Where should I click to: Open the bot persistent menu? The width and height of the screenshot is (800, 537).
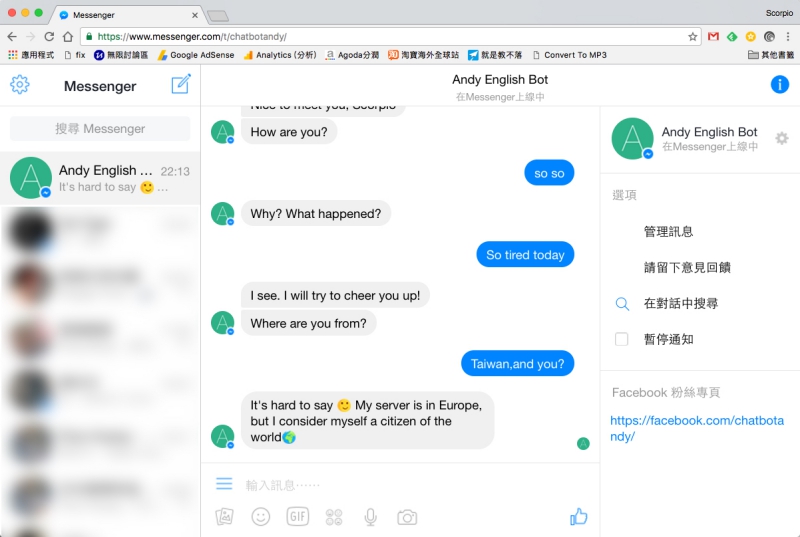[224, 483]
